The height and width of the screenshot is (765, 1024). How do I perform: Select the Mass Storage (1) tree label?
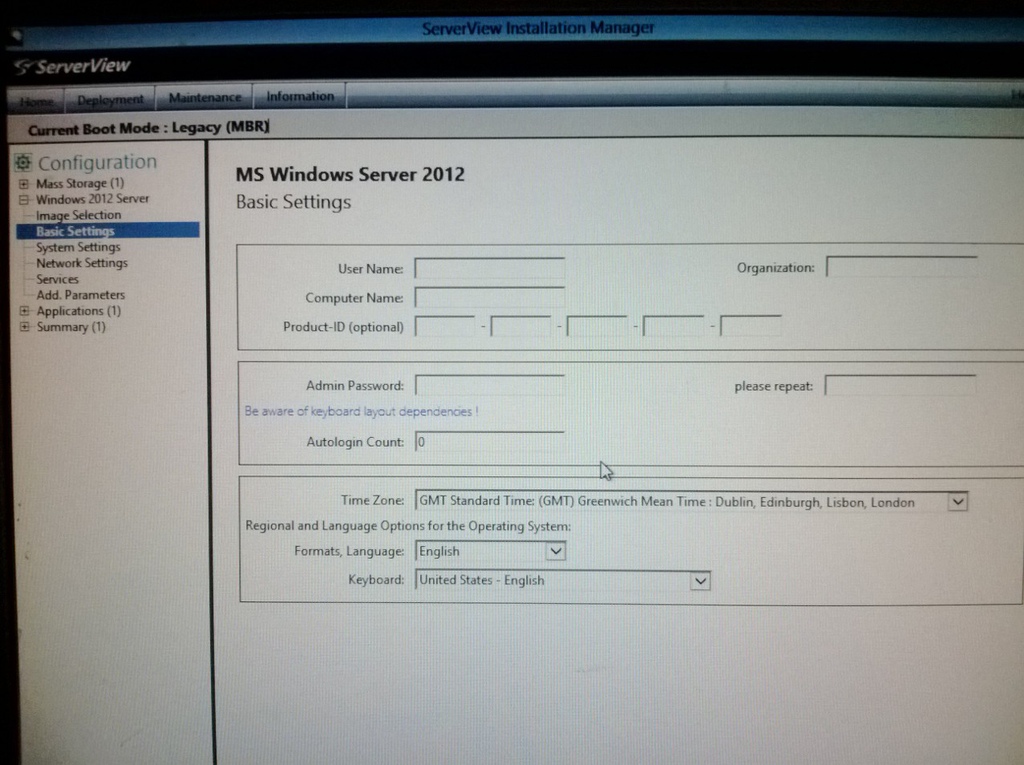80,184
